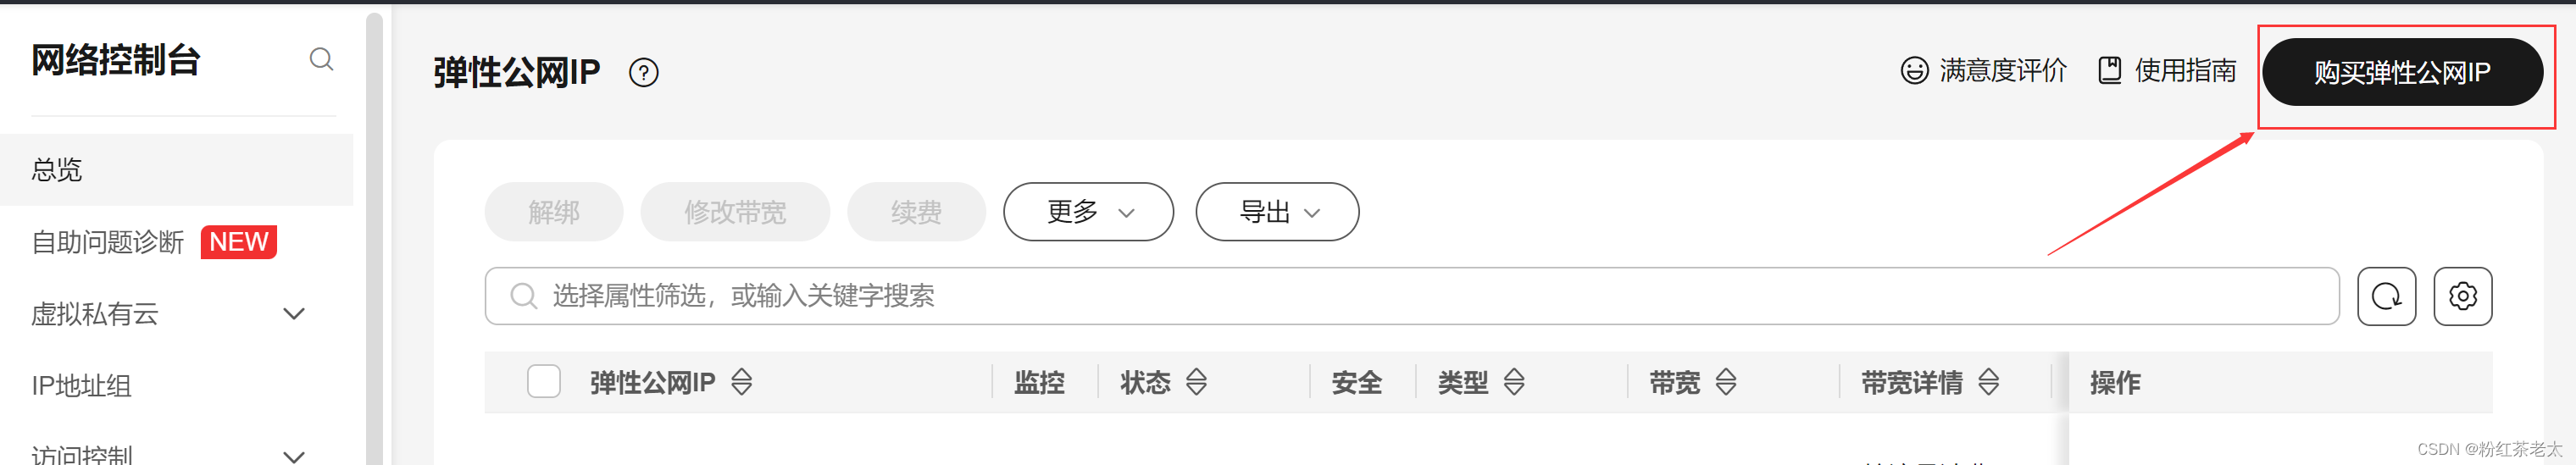Sort the 类型 column

(x=1514, y=382)
